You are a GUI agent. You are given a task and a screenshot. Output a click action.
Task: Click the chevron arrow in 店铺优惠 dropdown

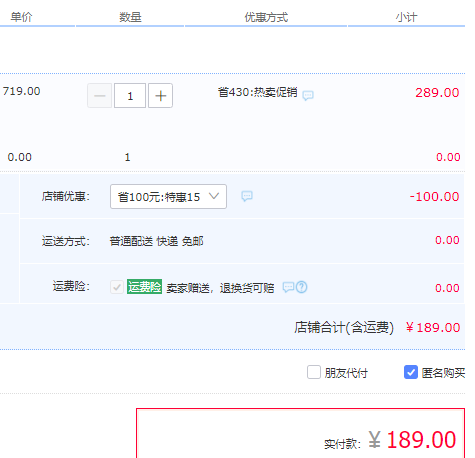[214, 196]
